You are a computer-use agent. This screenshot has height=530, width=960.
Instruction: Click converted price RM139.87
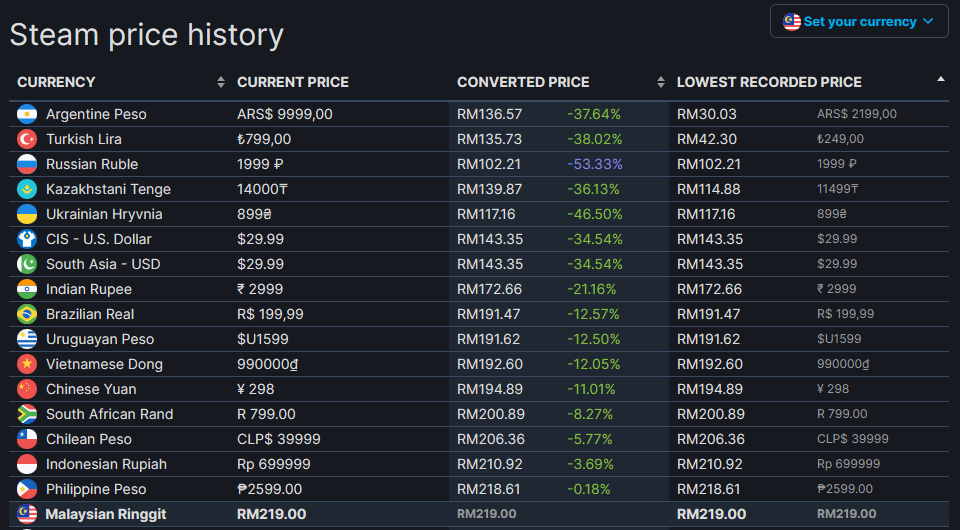(x=489, y=189)
